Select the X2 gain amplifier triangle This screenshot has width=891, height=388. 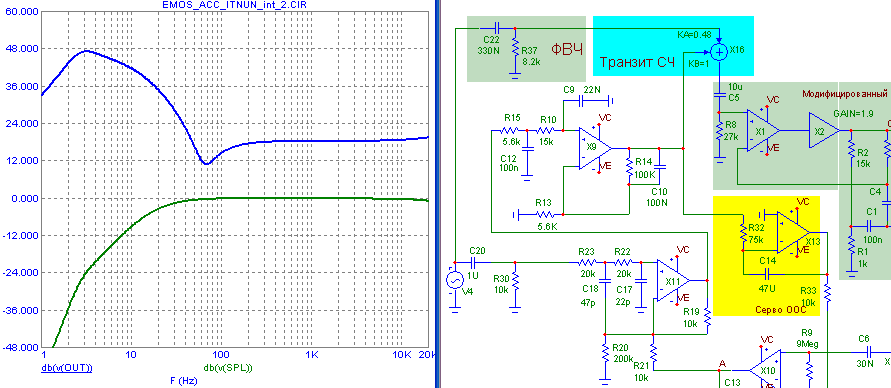pos(824,131)
